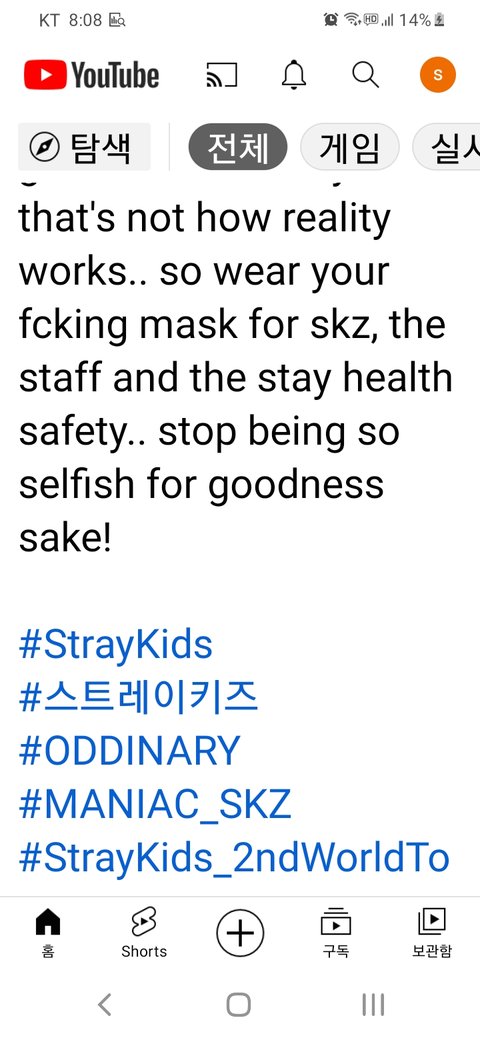The height and width of the screenshot is (1040, 480).
Task: Open notifications bell
Action: tap(294, 74)
